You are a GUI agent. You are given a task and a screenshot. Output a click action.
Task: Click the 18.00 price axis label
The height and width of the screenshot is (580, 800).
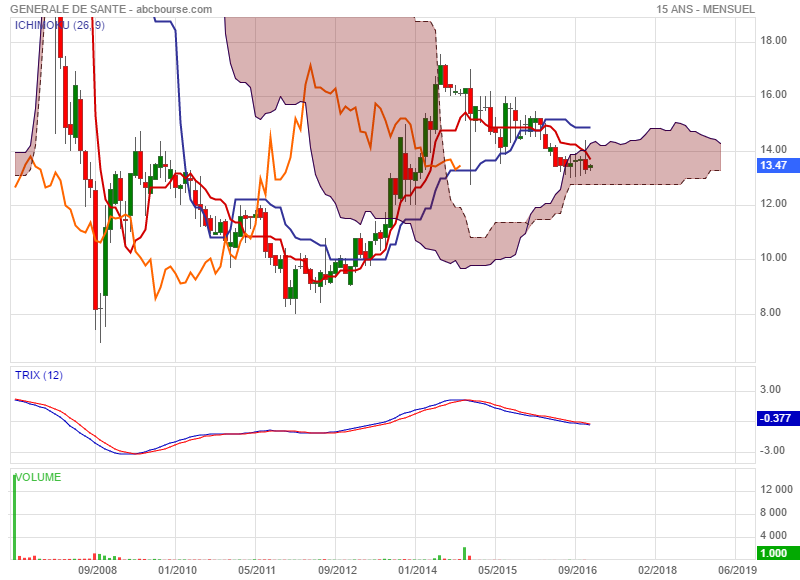773,41
